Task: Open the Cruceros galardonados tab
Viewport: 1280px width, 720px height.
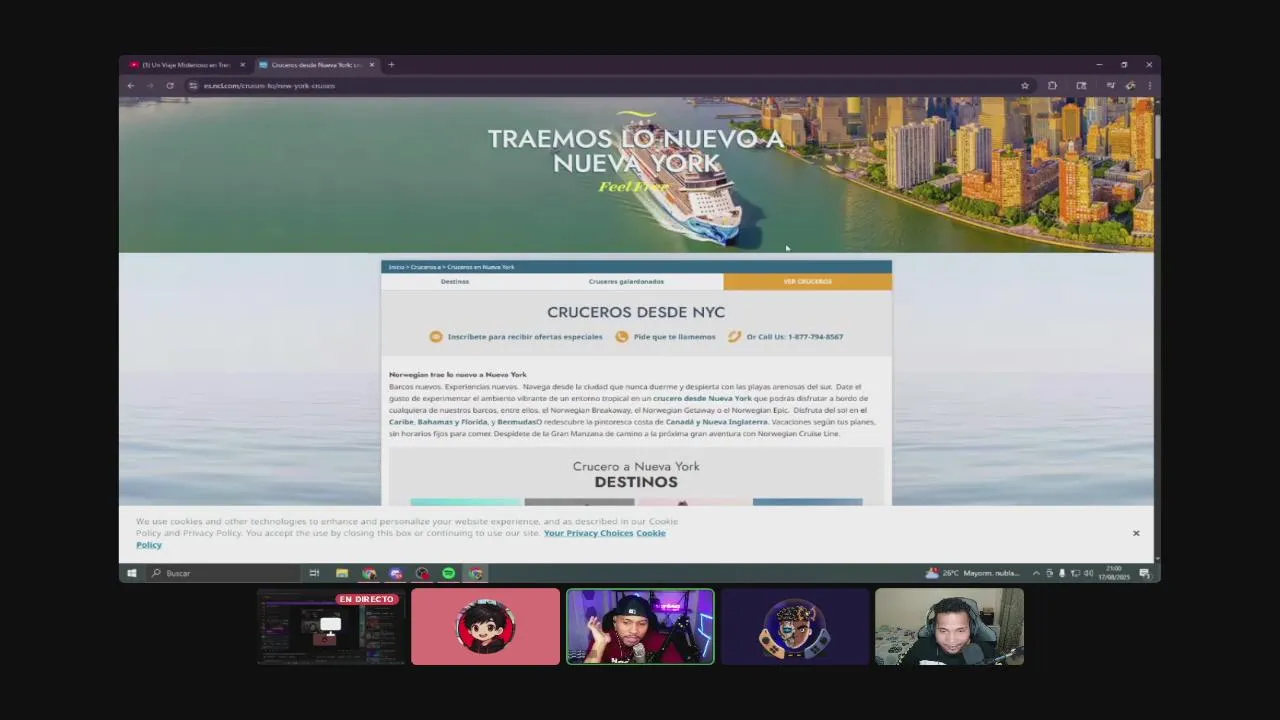Action: click(x=626, y=281)
